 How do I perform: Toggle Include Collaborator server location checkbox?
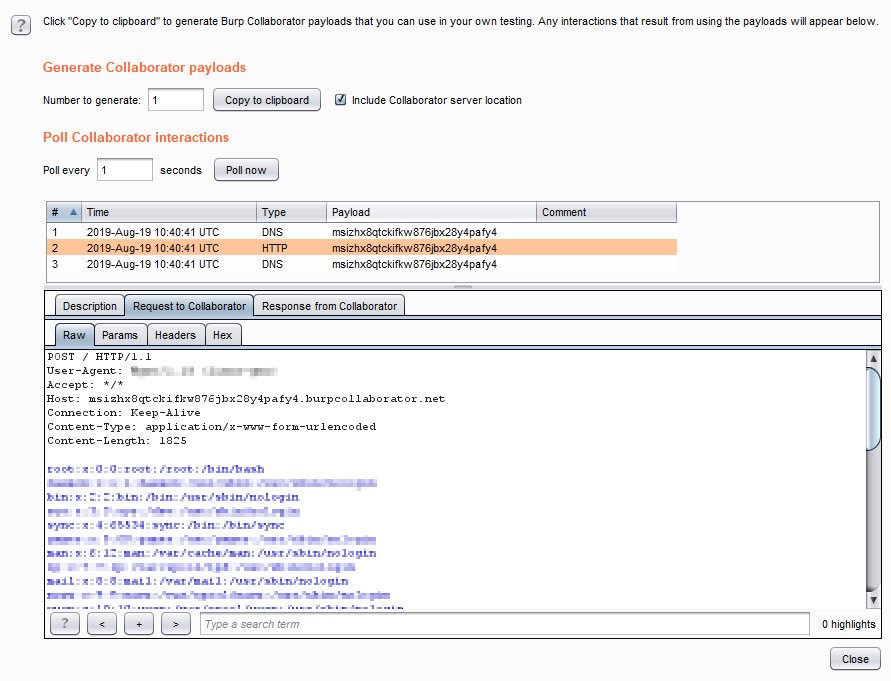coord(340,99)
